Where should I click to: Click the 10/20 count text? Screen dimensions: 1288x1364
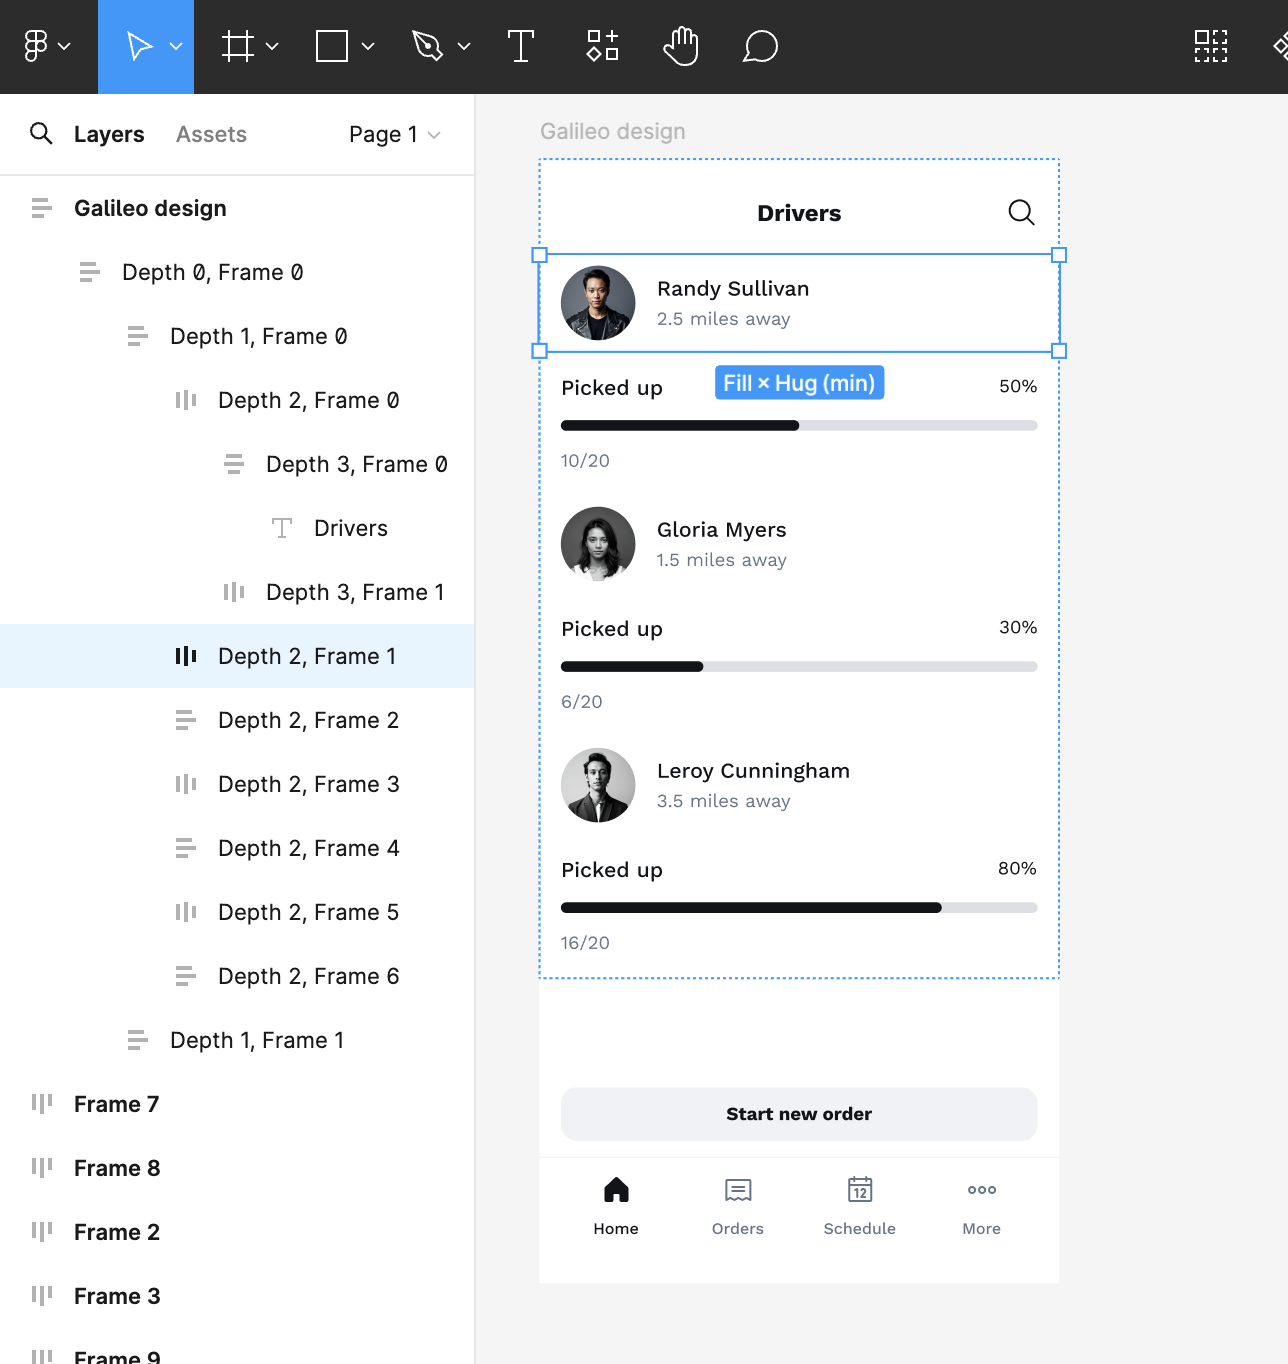pos(585,461)
